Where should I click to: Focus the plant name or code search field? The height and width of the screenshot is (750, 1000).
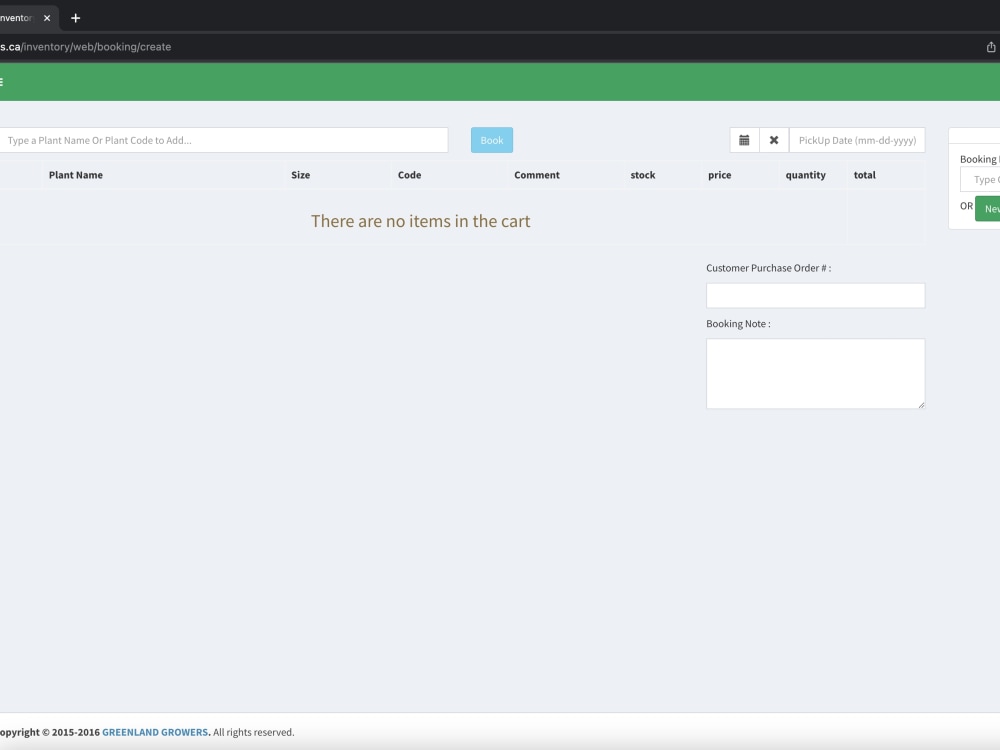(x=223, y=140)
